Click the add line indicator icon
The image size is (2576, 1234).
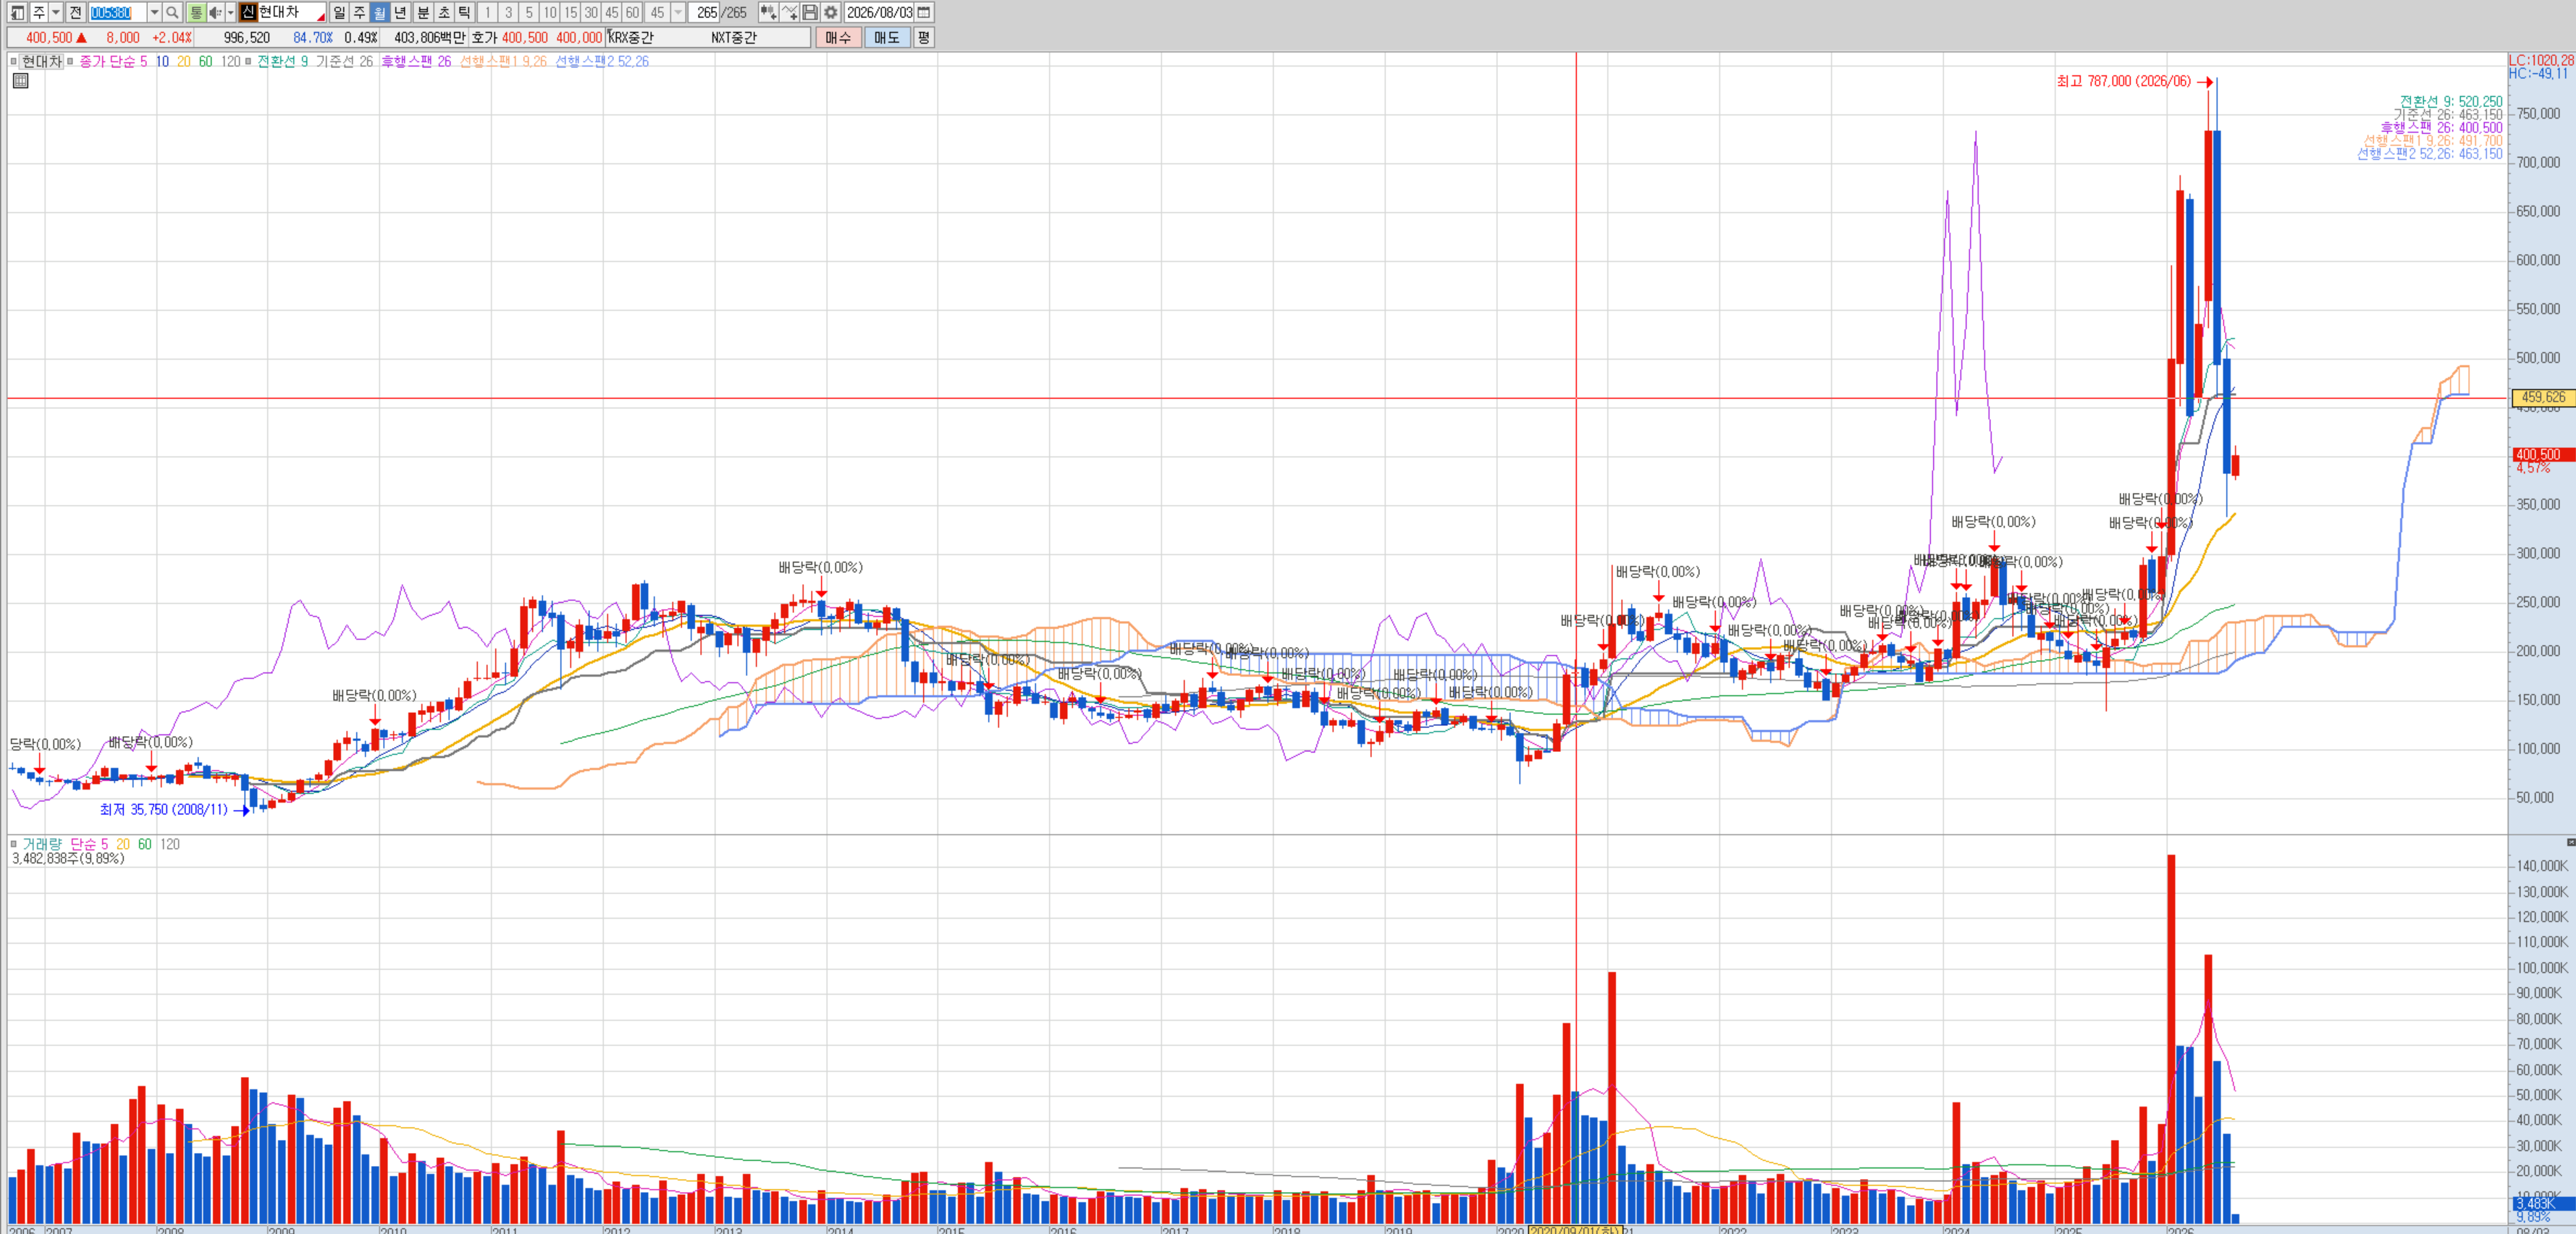pyautogui.click(x=789, y=12)
